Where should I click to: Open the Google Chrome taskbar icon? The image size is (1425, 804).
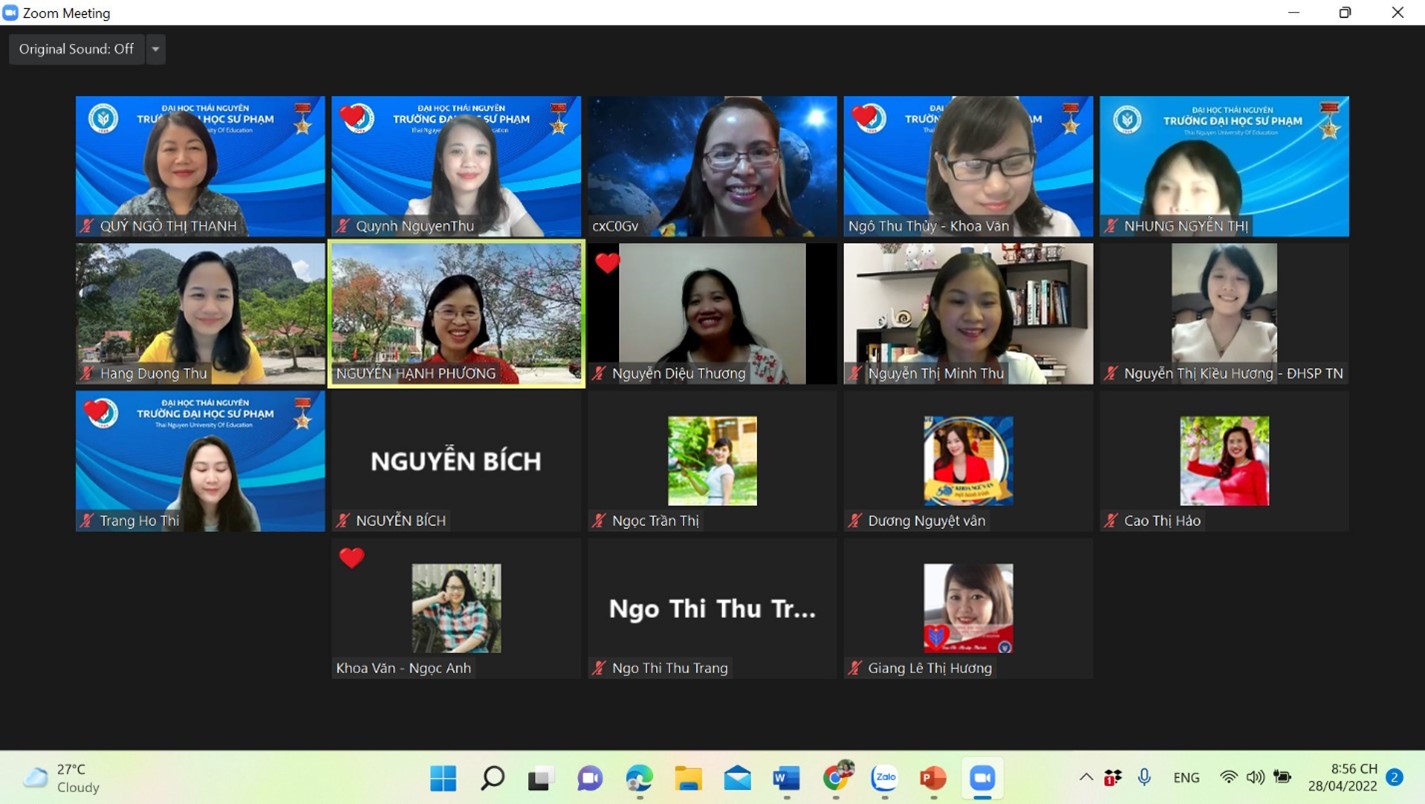[836, 777]
